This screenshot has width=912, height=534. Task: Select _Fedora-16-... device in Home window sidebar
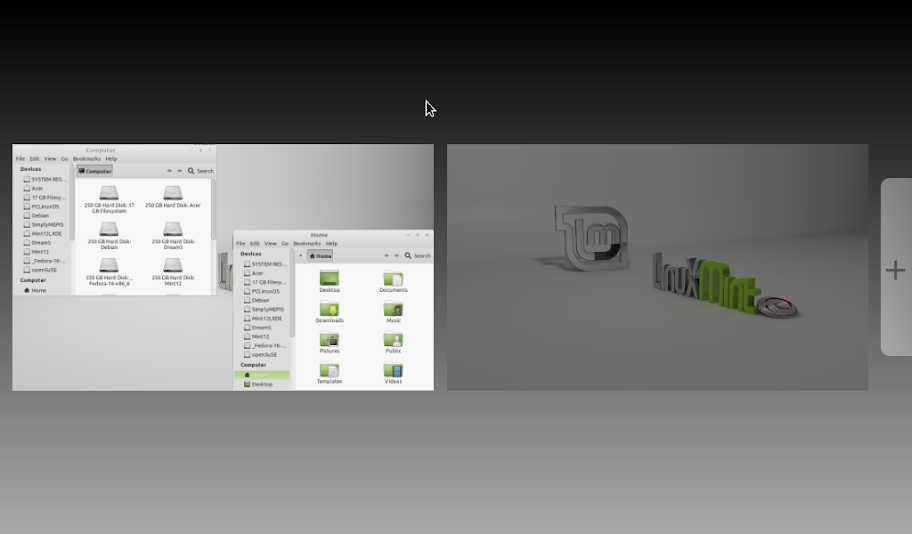[x=264, y=346]
